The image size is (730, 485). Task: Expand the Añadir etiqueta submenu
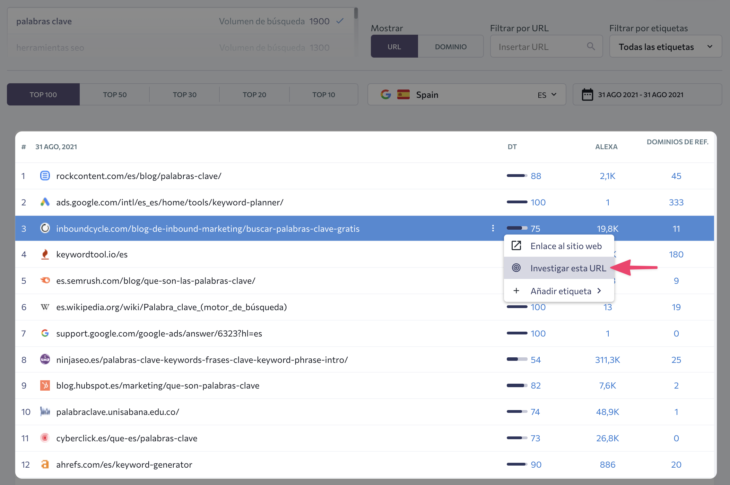[x=558, y=291]
